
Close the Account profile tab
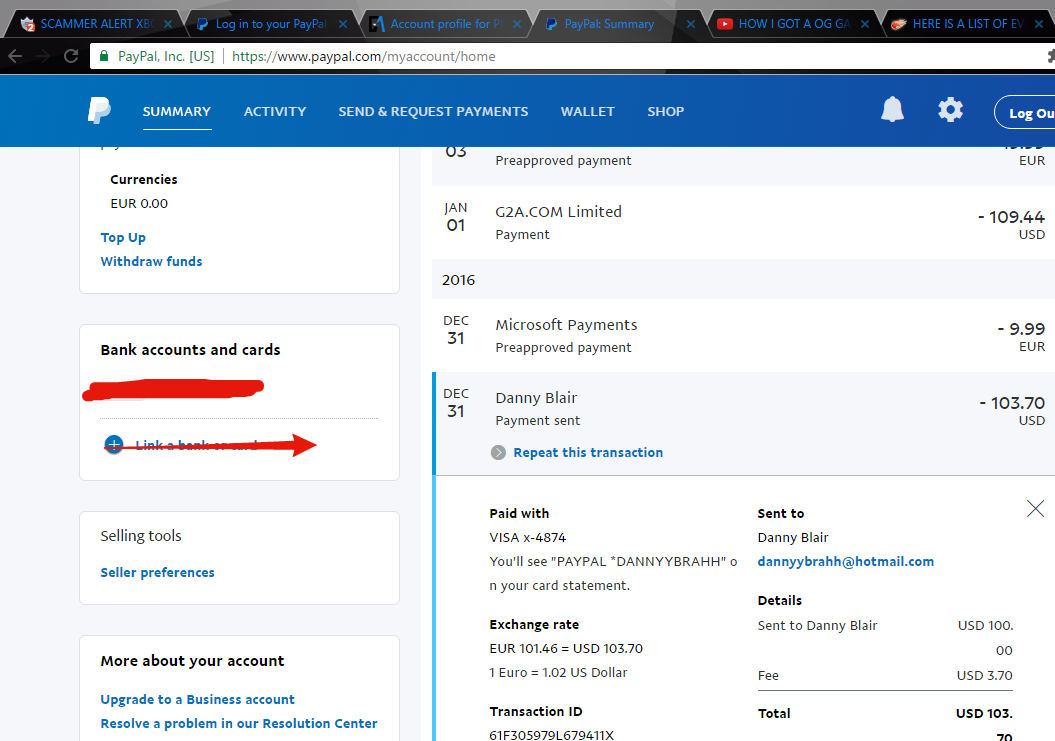tap(517, 24)
